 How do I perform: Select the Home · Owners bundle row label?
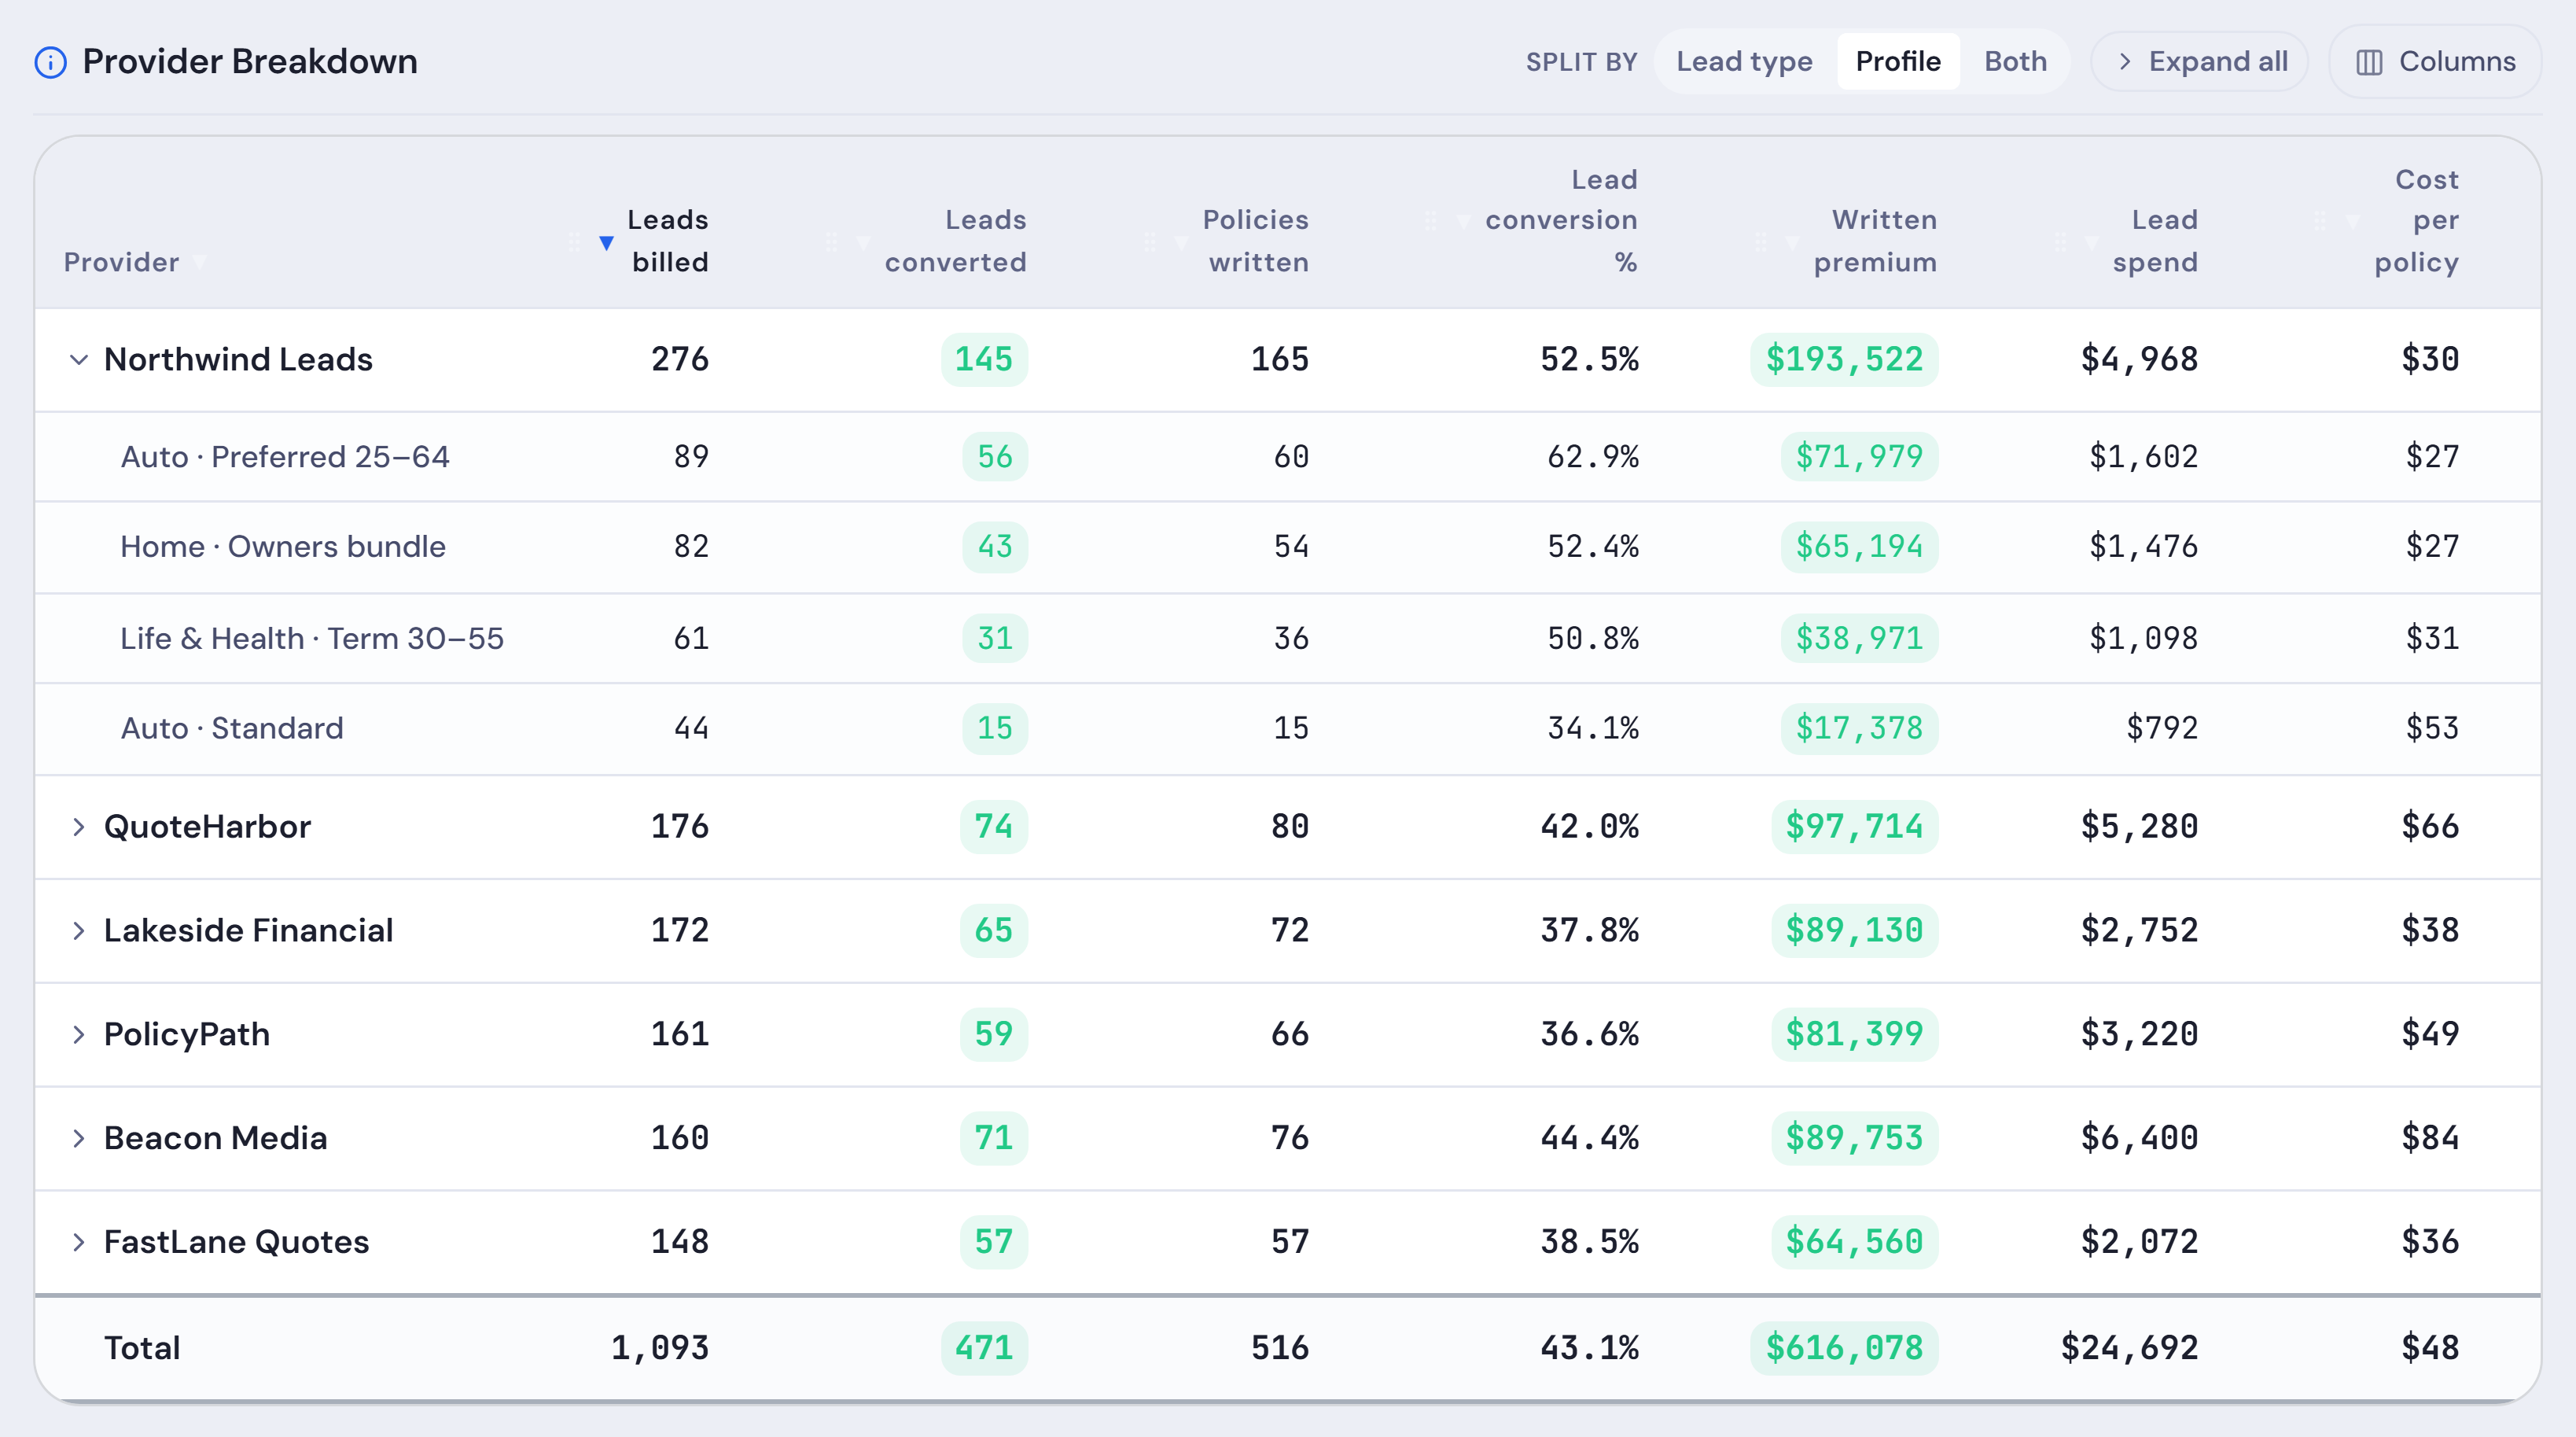pos(283,547)
